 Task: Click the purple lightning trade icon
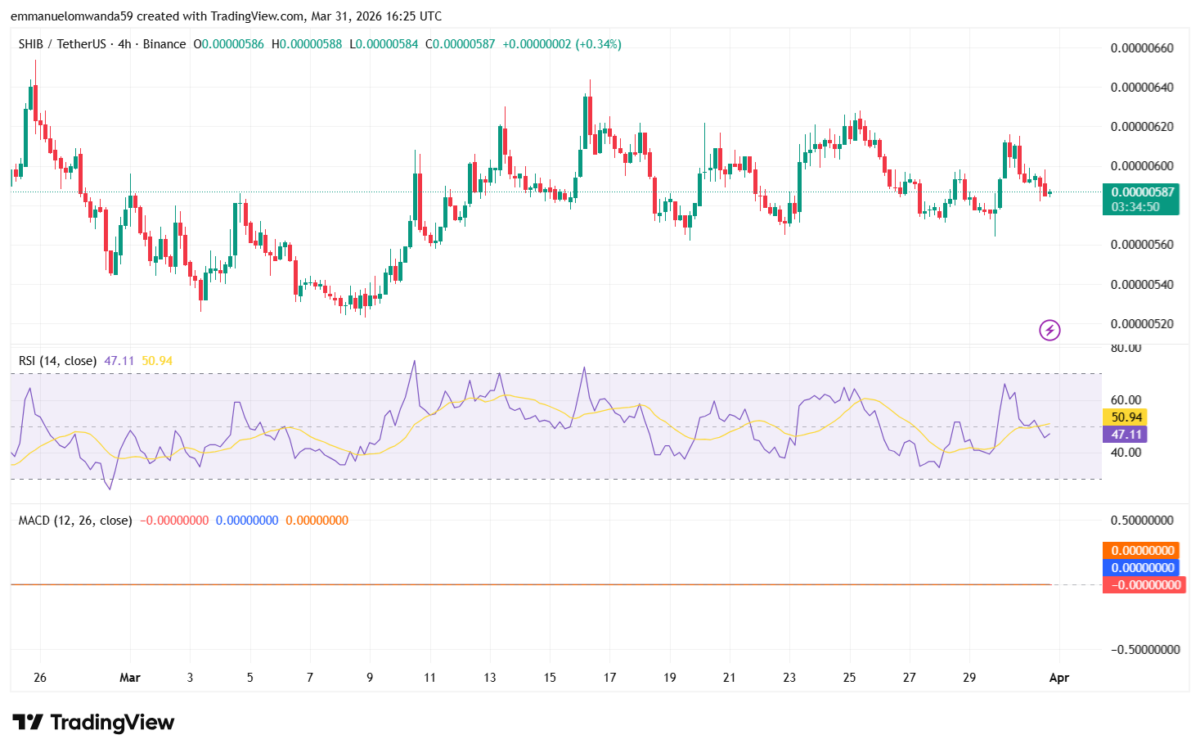1049,330
